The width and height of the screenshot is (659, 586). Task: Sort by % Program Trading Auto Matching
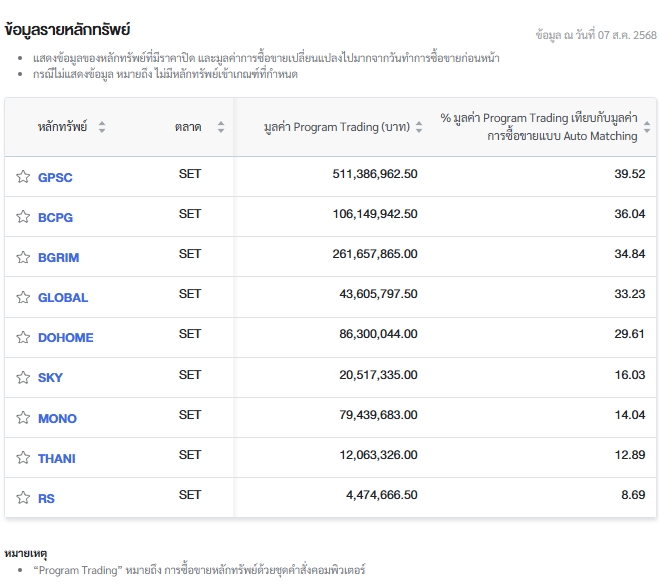click(x=647, y=127)
